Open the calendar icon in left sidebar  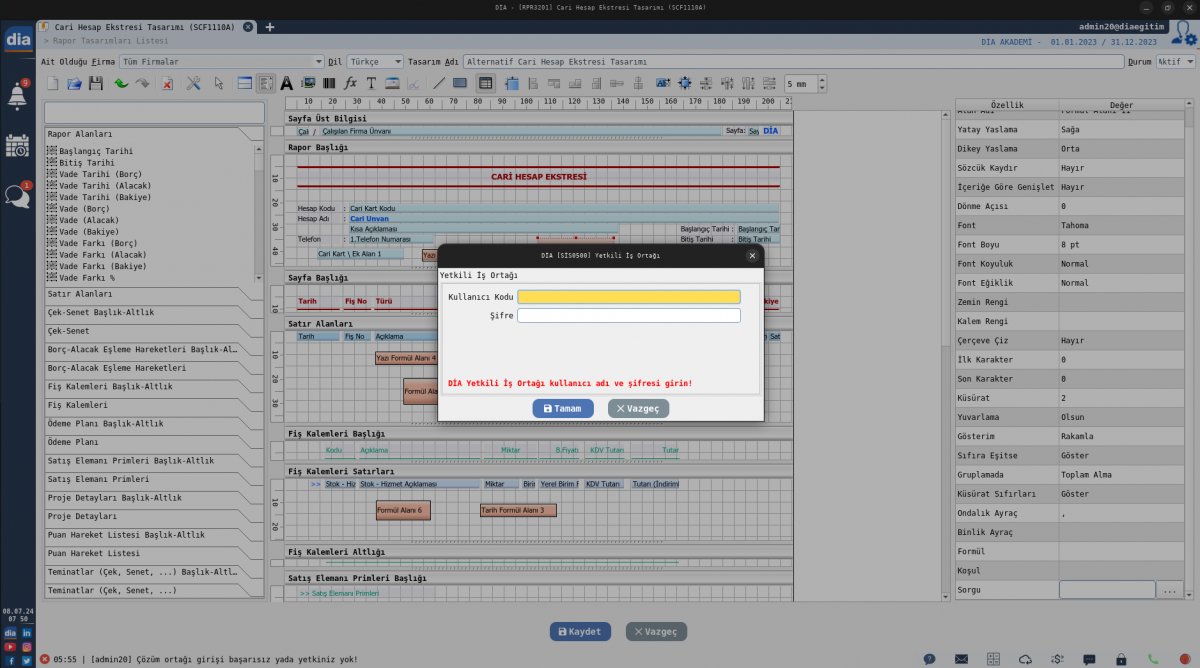point(17,145)
